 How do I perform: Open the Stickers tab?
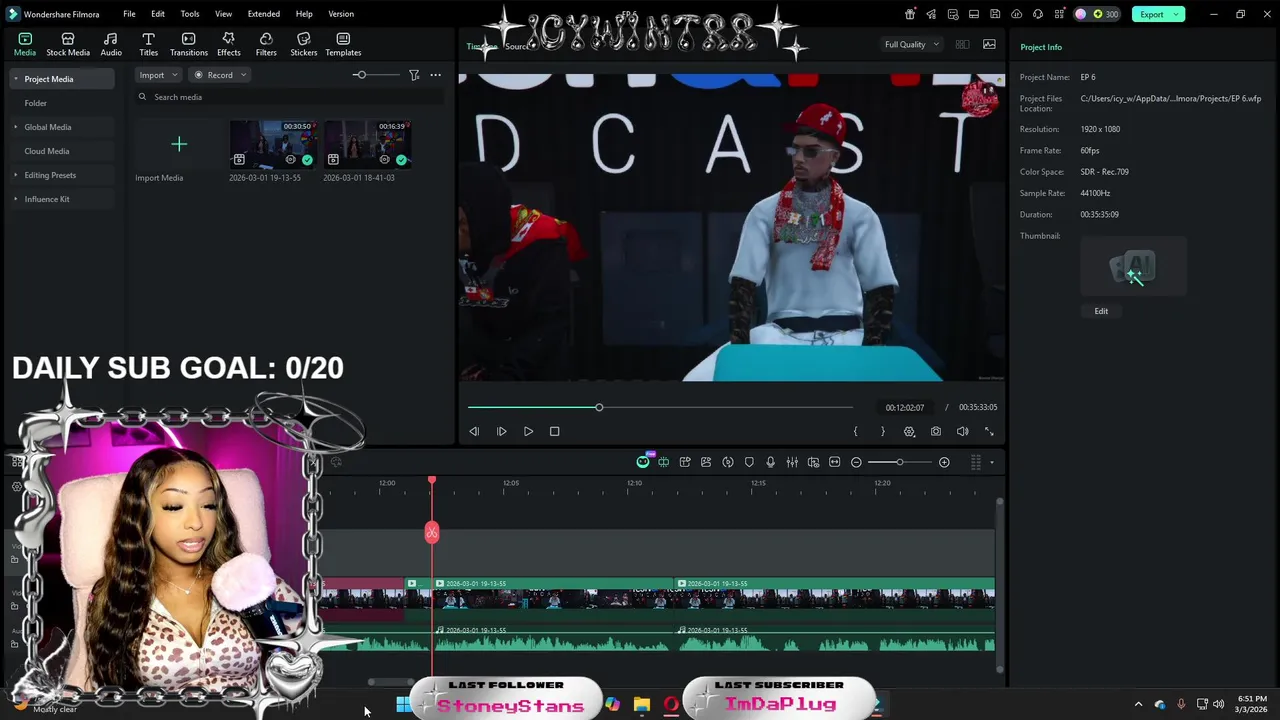coord(303,44)
